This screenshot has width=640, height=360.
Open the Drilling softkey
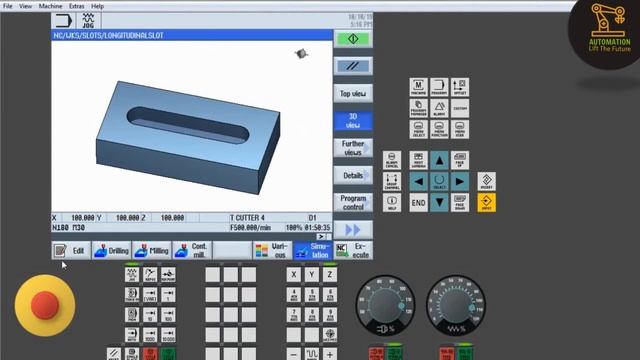click(111, 251)
